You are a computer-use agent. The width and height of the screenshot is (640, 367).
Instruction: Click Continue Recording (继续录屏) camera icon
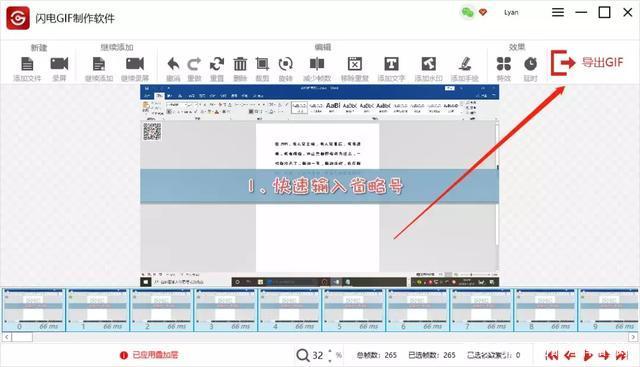(x=135, y=64)
